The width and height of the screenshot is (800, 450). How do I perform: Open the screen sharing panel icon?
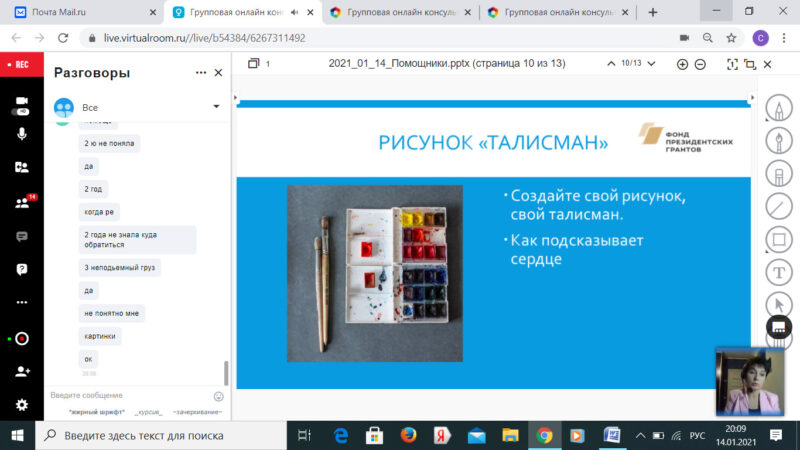click(21, 167)
